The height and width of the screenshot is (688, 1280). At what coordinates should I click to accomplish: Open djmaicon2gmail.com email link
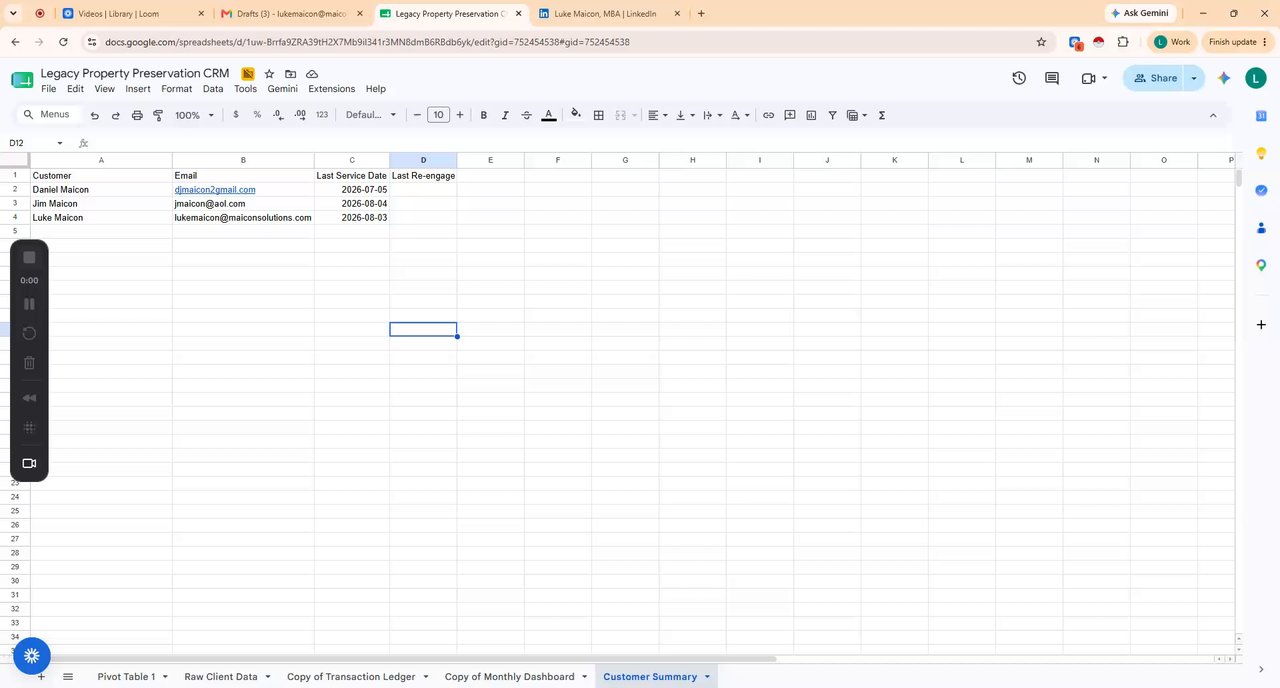click(215, 189)
